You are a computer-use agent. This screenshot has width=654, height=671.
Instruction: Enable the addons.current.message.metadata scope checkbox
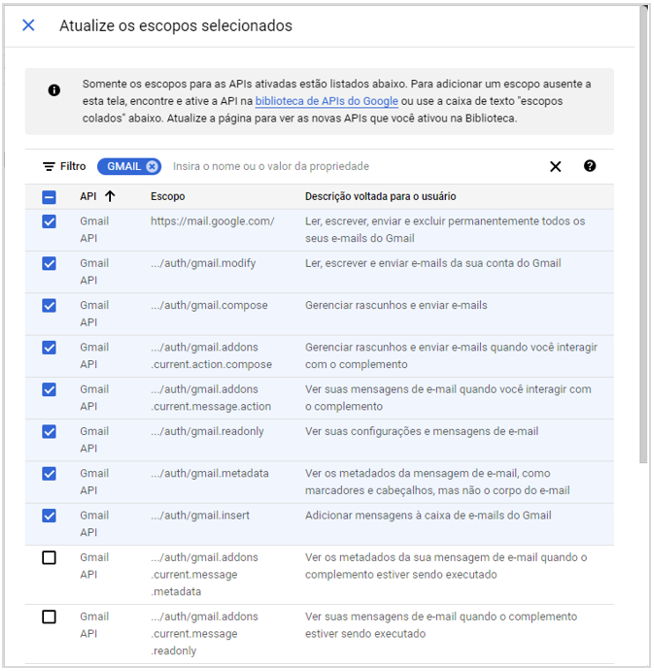click(x=49, y=558)
